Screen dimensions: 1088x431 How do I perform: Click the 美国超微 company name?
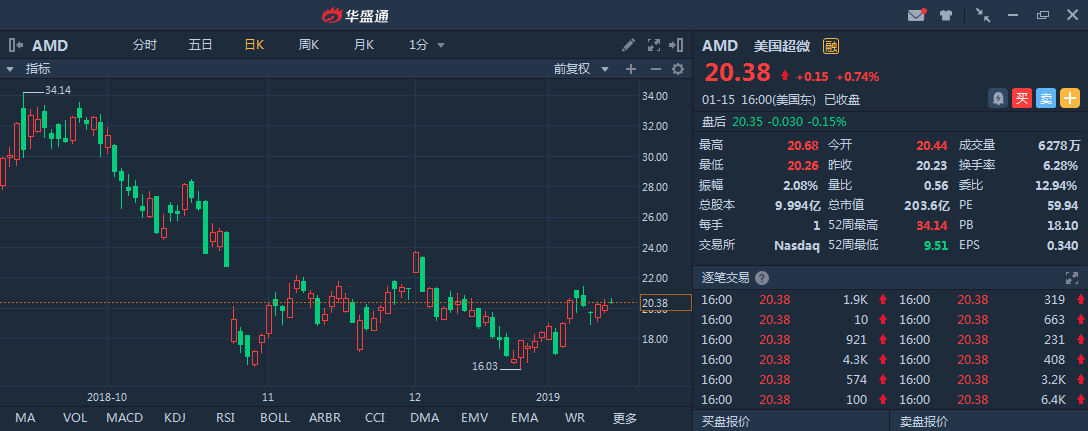pos(782,46)
